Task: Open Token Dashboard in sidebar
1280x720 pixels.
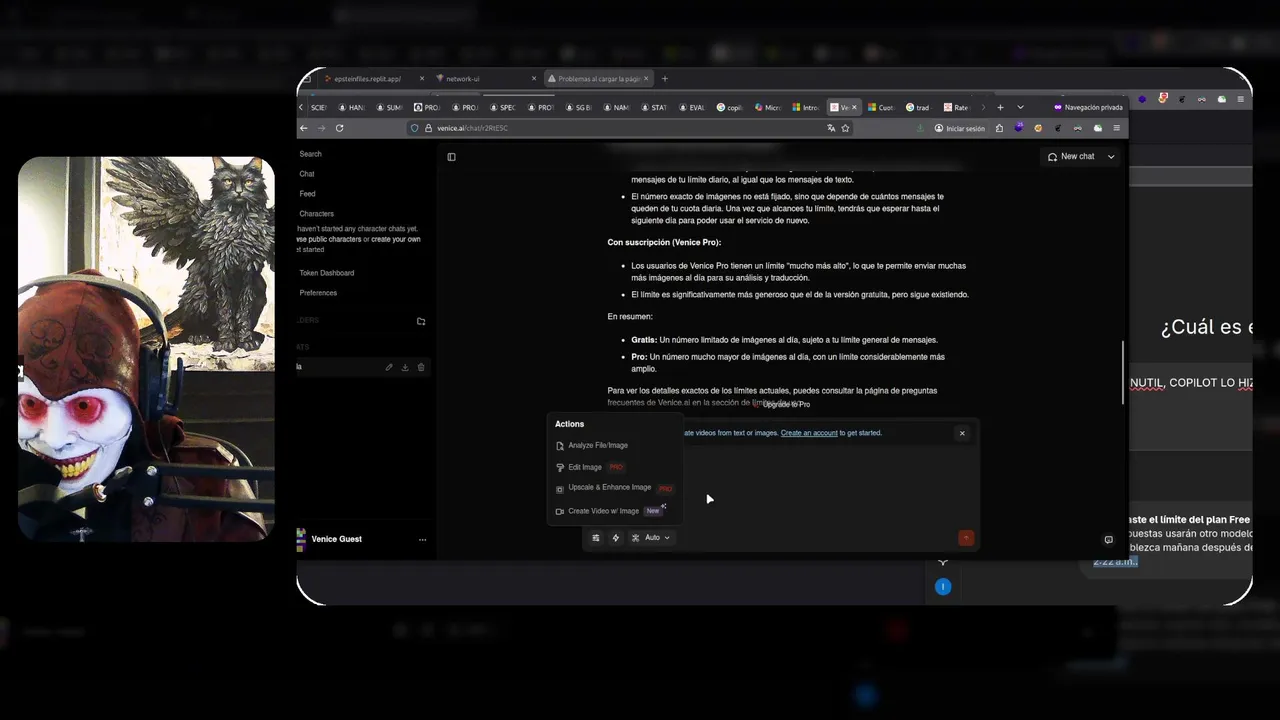Action: click(327, 273)
